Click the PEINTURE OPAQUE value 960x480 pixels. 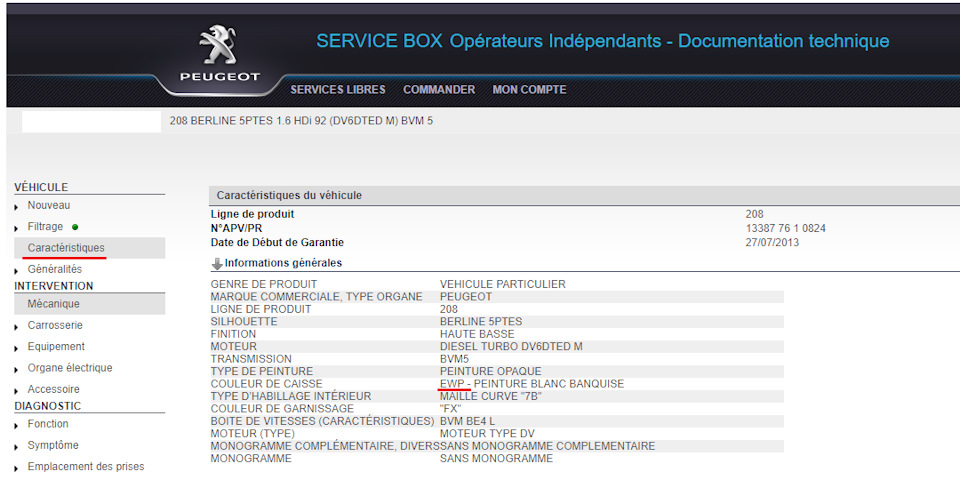tap(490, 372)
